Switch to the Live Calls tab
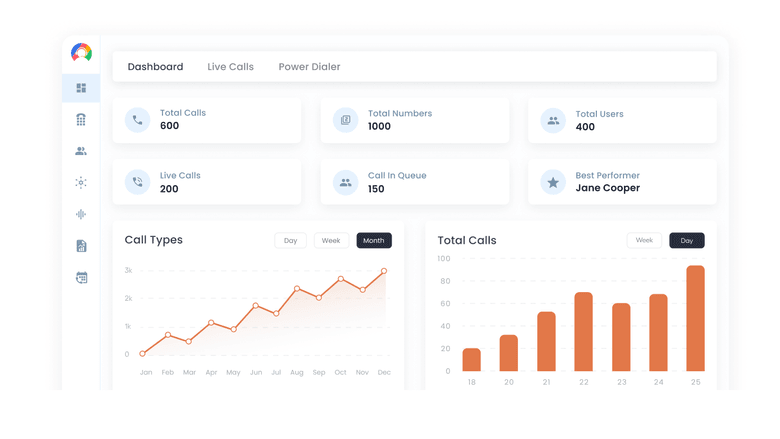This screenshot has width=780, height=439. coord(230,67)
